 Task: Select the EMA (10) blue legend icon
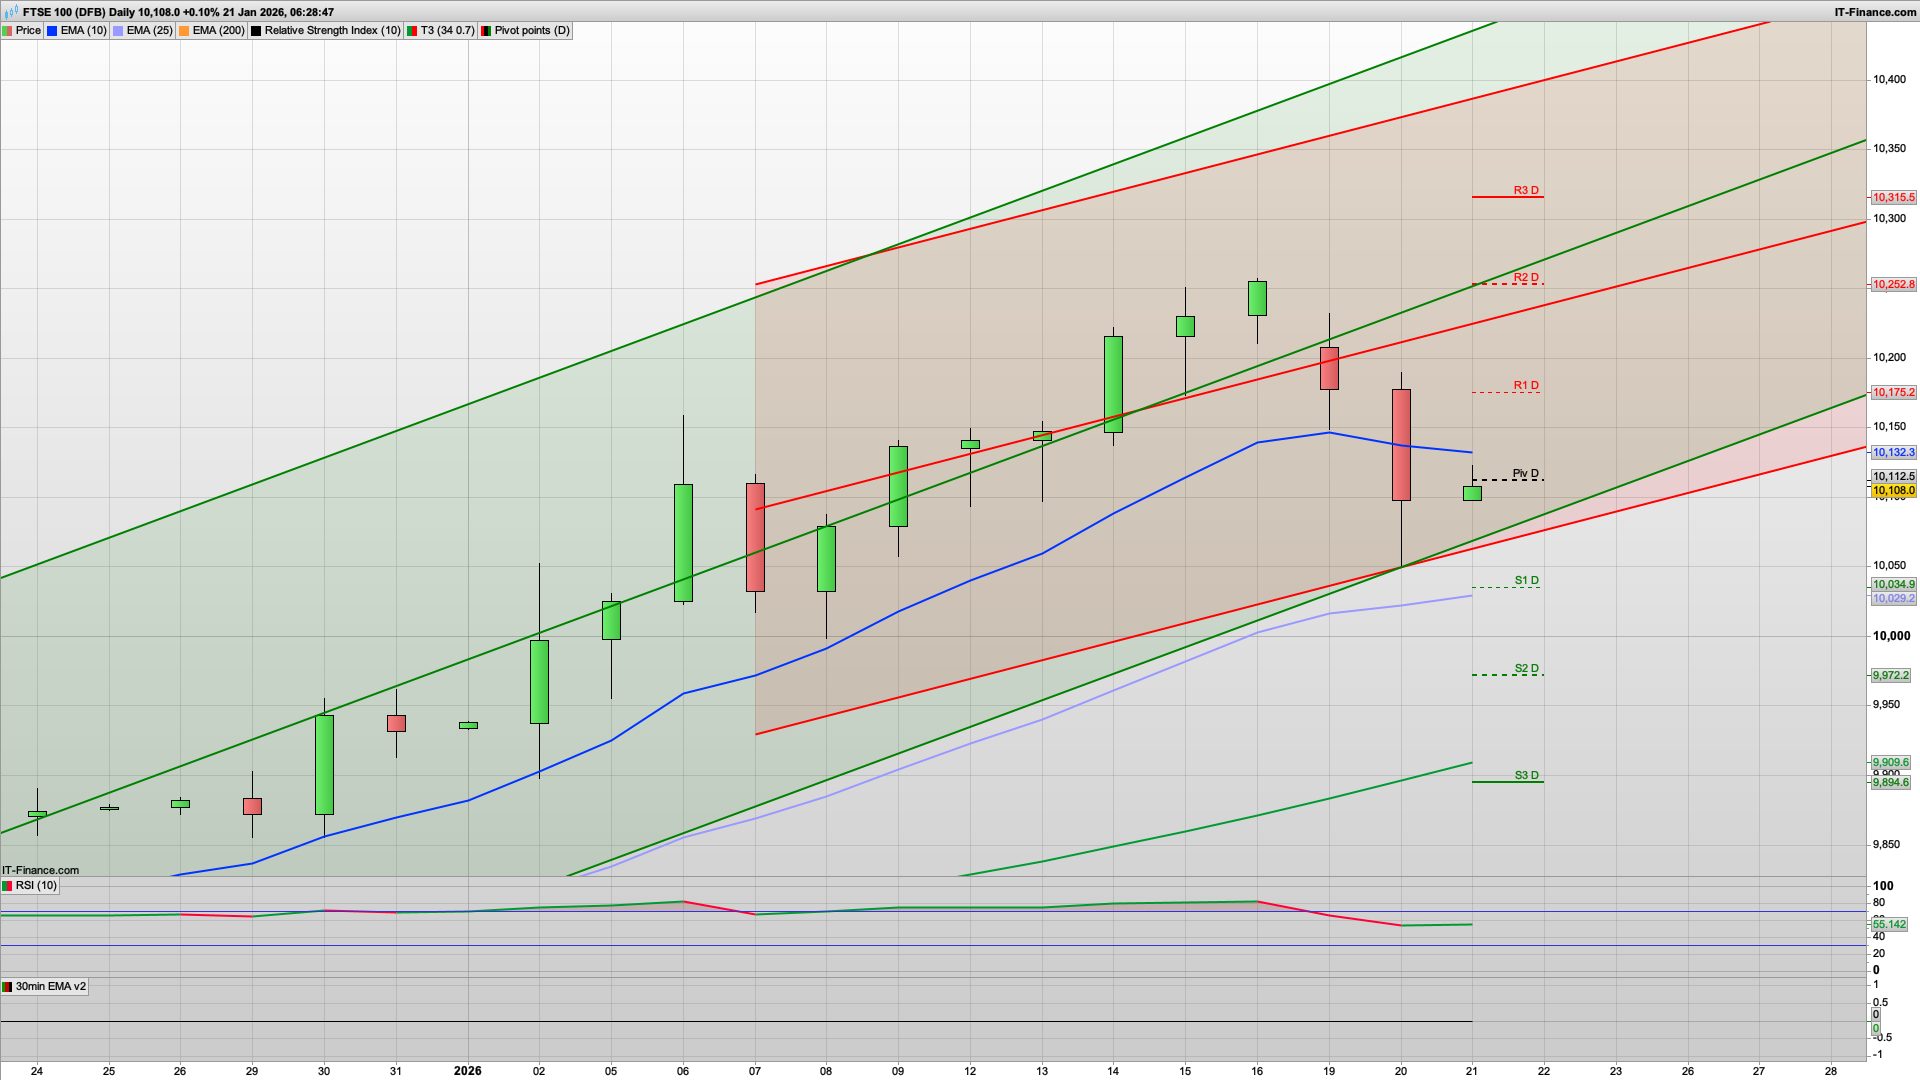52,30
